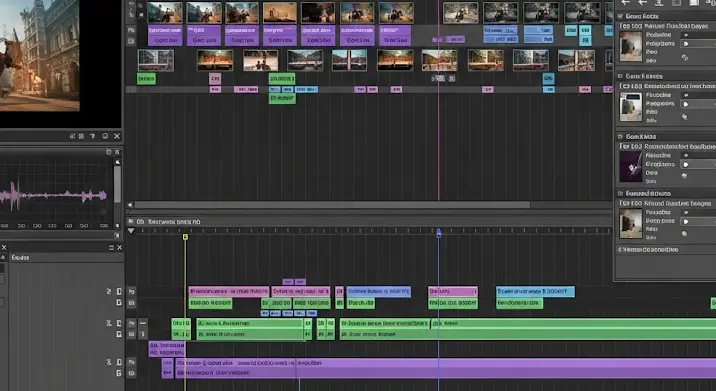Click the small link icon in the first right-panel section
The image size is (716, 391).
tap(684, 58)
